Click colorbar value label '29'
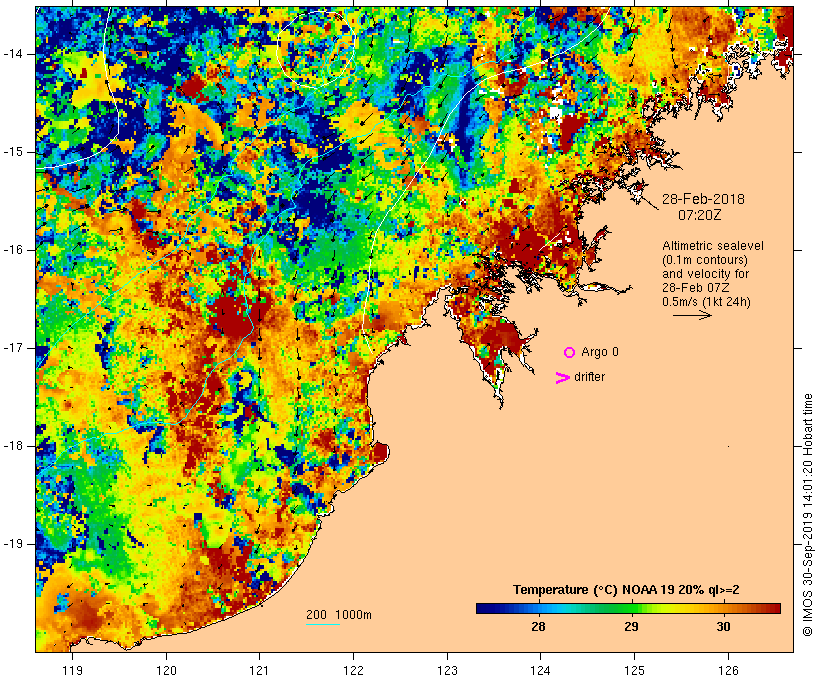The image size is (820, 680). [x=631, y=627]
